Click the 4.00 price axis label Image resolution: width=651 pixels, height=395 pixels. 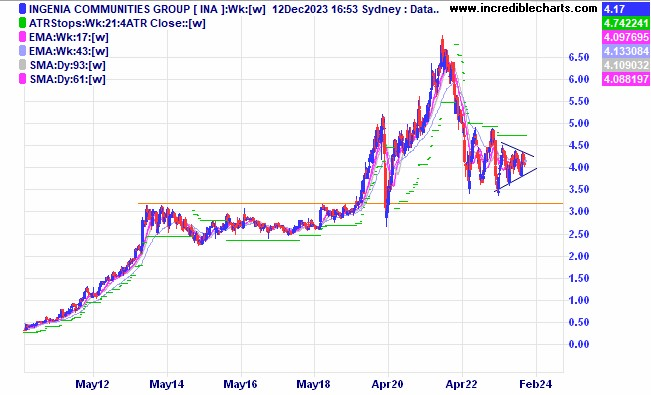(x=579, y=167)
